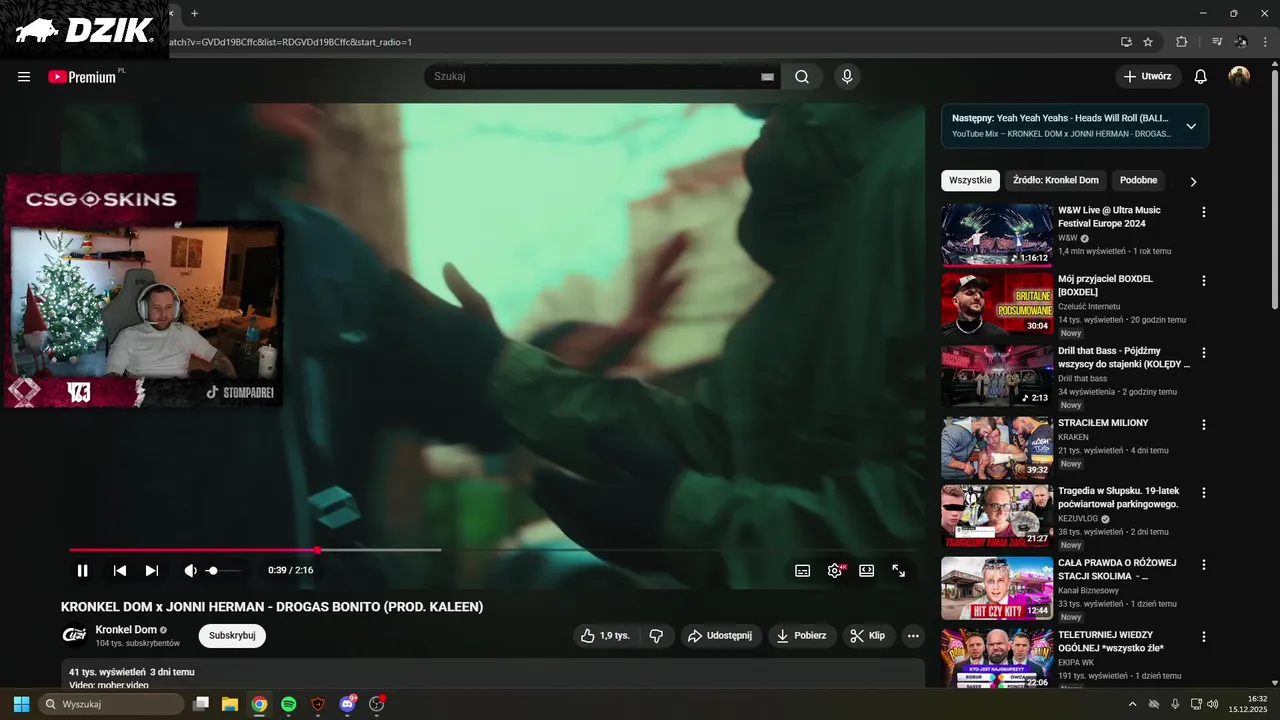The height and width of the screenshot is (720, 1280).
Task: Open File Explorer from taskbar
Action: pyautogui.click(x=230, y=704)
